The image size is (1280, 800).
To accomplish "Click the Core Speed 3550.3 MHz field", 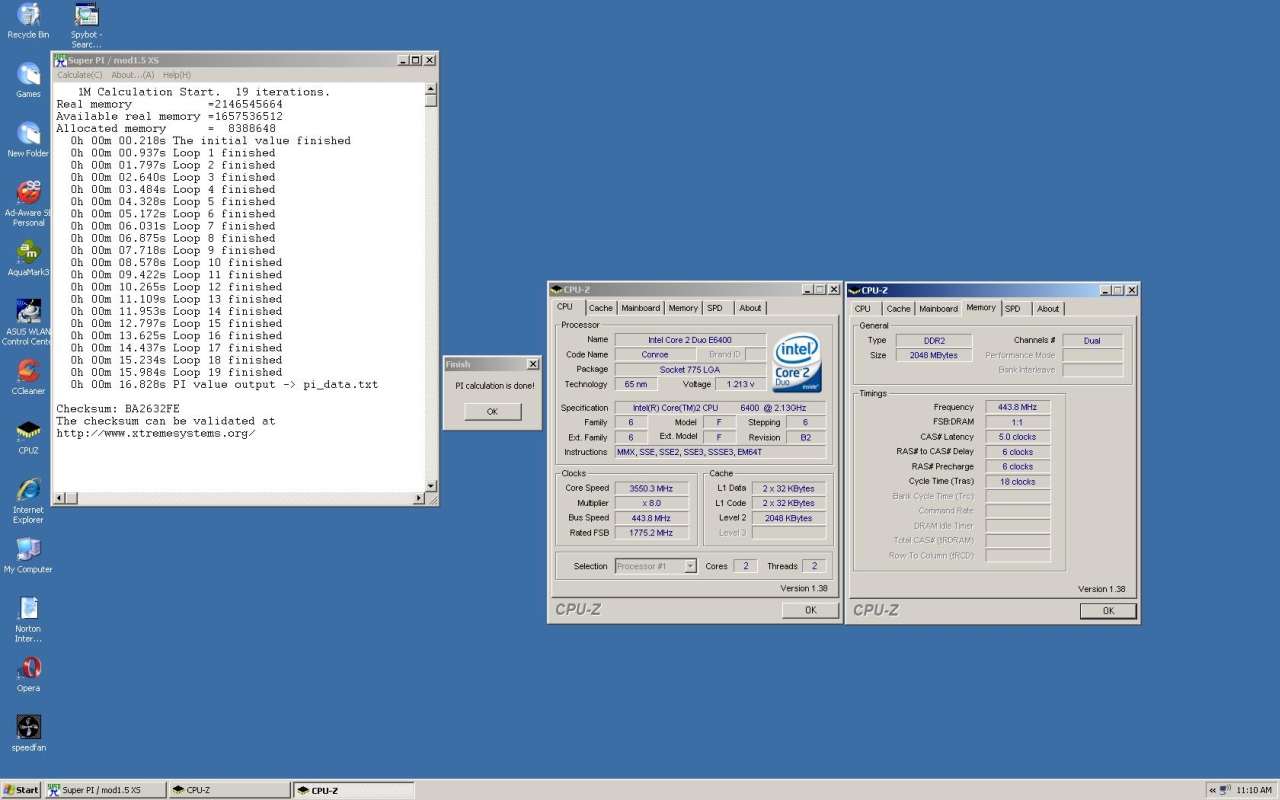I will click(x=651, y=488).
